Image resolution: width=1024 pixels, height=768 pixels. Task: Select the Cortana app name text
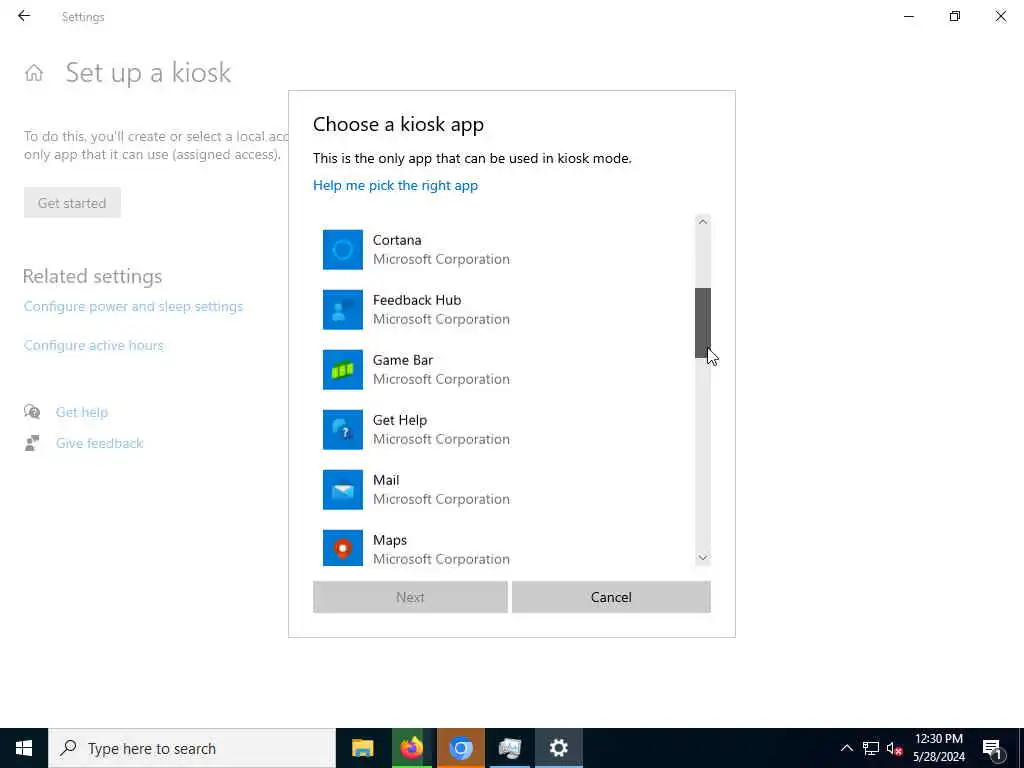397,240
